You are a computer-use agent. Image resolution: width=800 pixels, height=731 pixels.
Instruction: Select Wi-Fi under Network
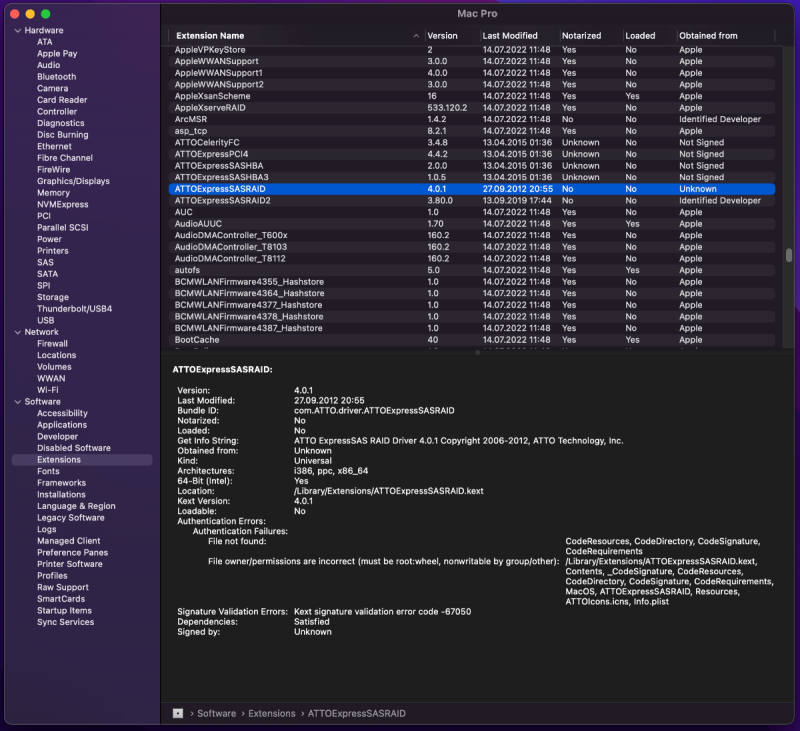(x=47, y=390)
